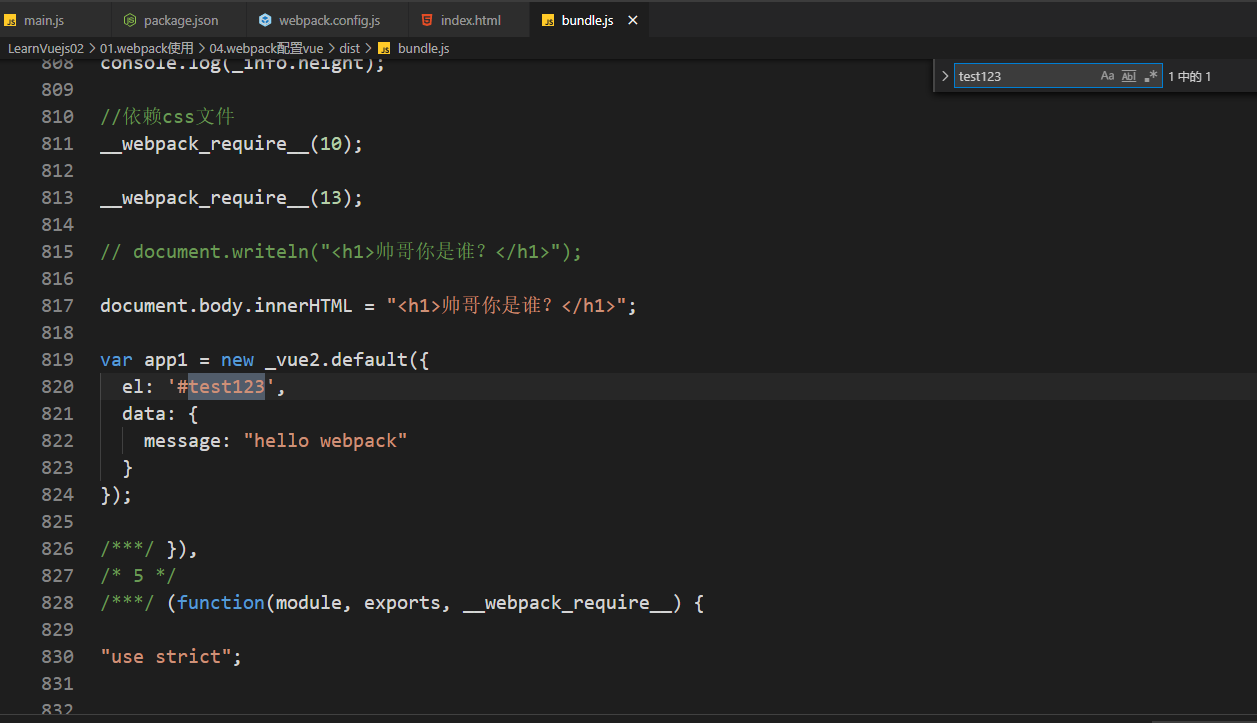Click the "1 中的 1" match count
Image resolution: width=1257 pixels, height=723 pixels.
[1189, 77]
